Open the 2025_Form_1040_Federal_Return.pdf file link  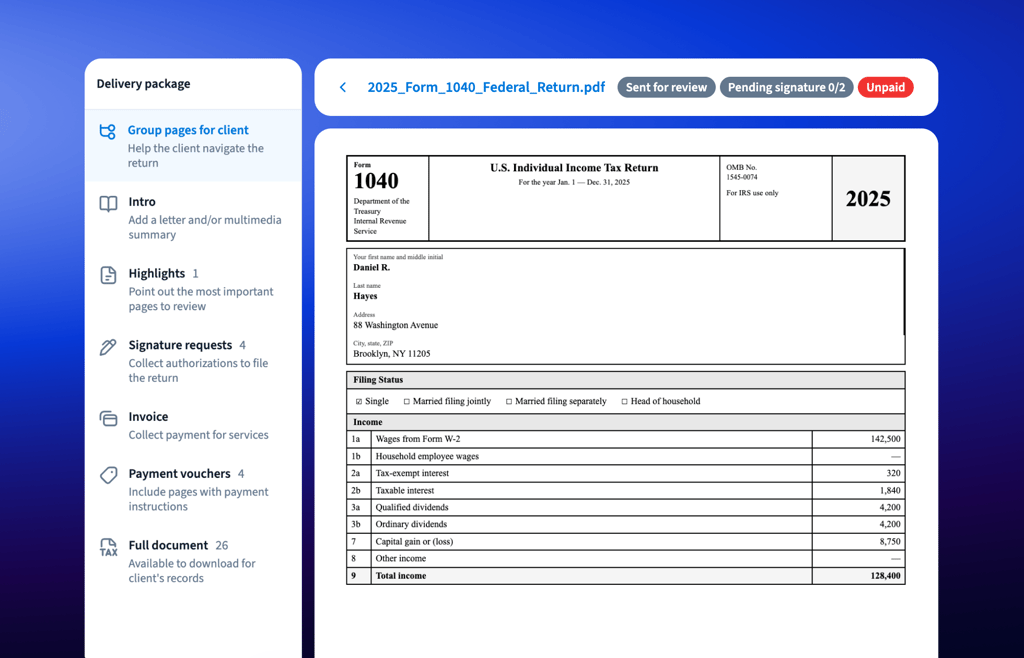click(x=486, y=87)
